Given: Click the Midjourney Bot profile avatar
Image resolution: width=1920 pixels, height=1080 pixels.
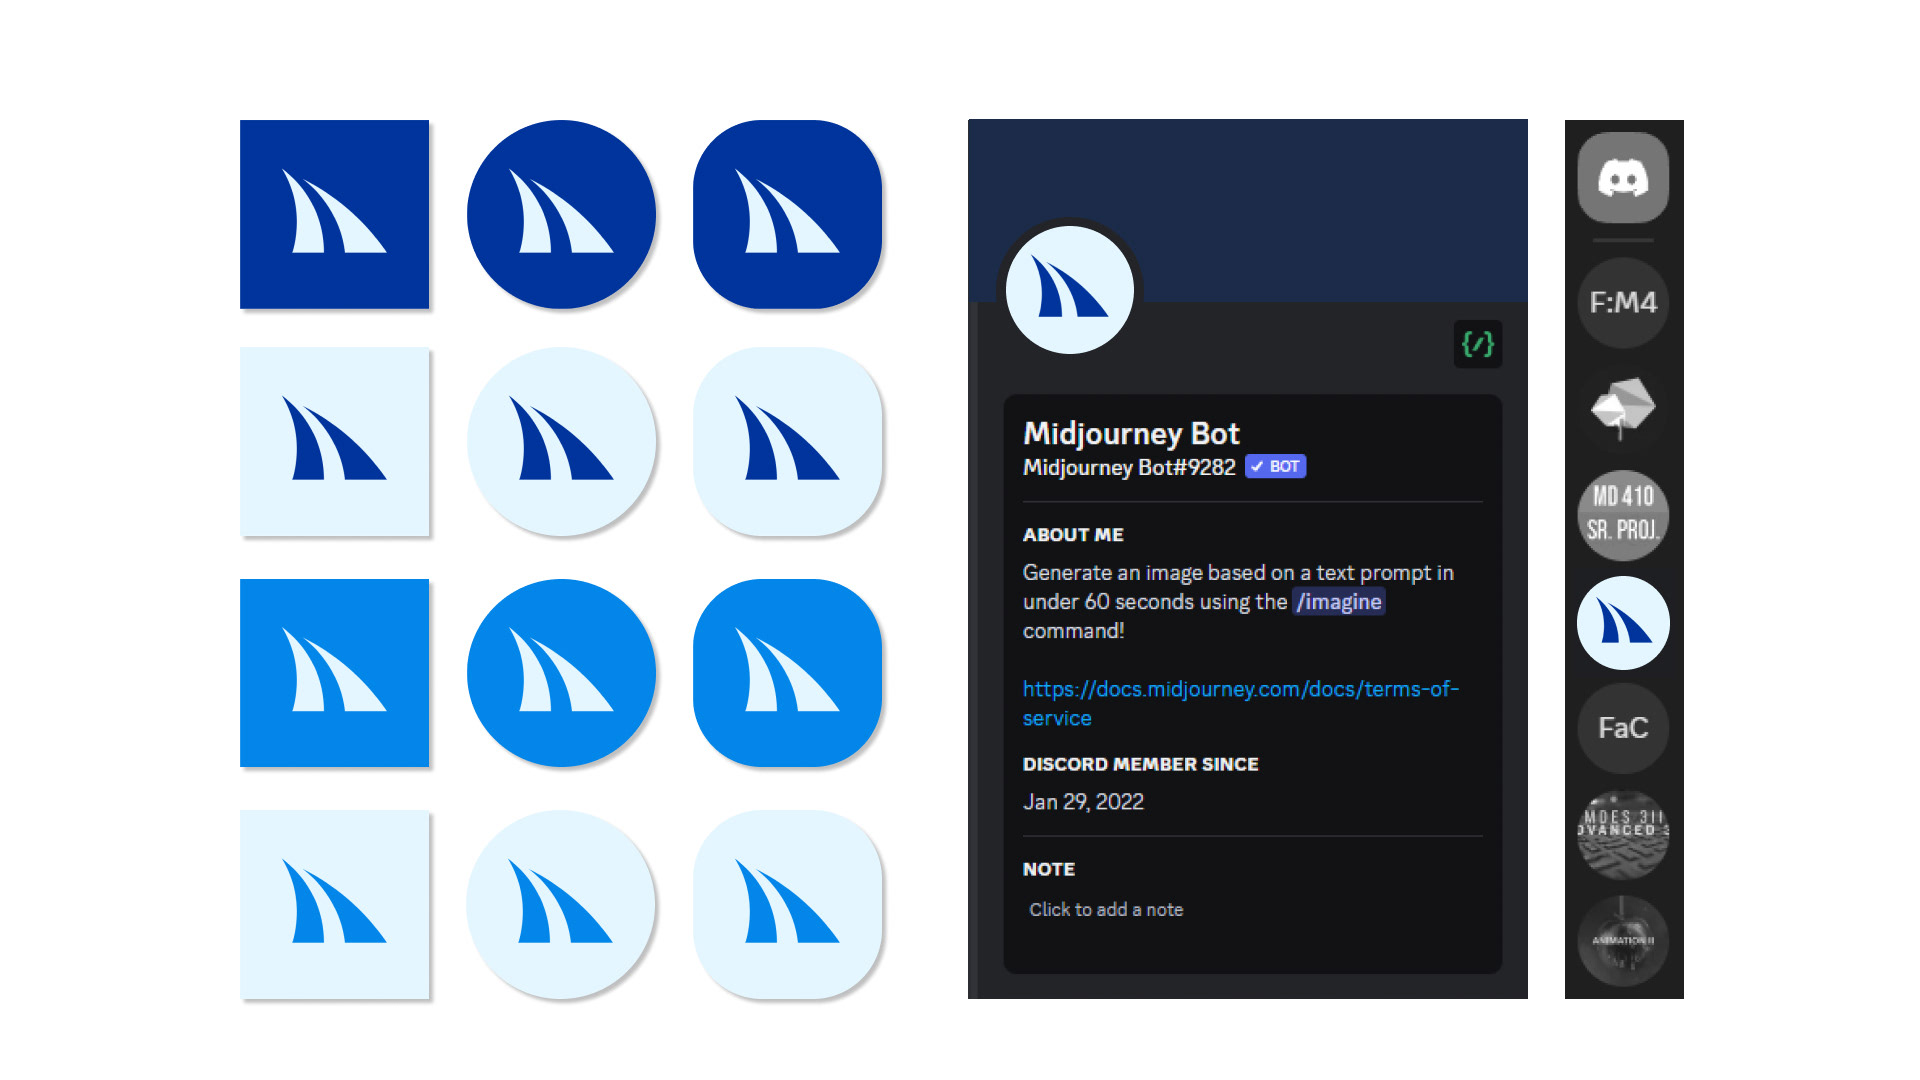Looking at the screenshot, I should point(1069,290).
